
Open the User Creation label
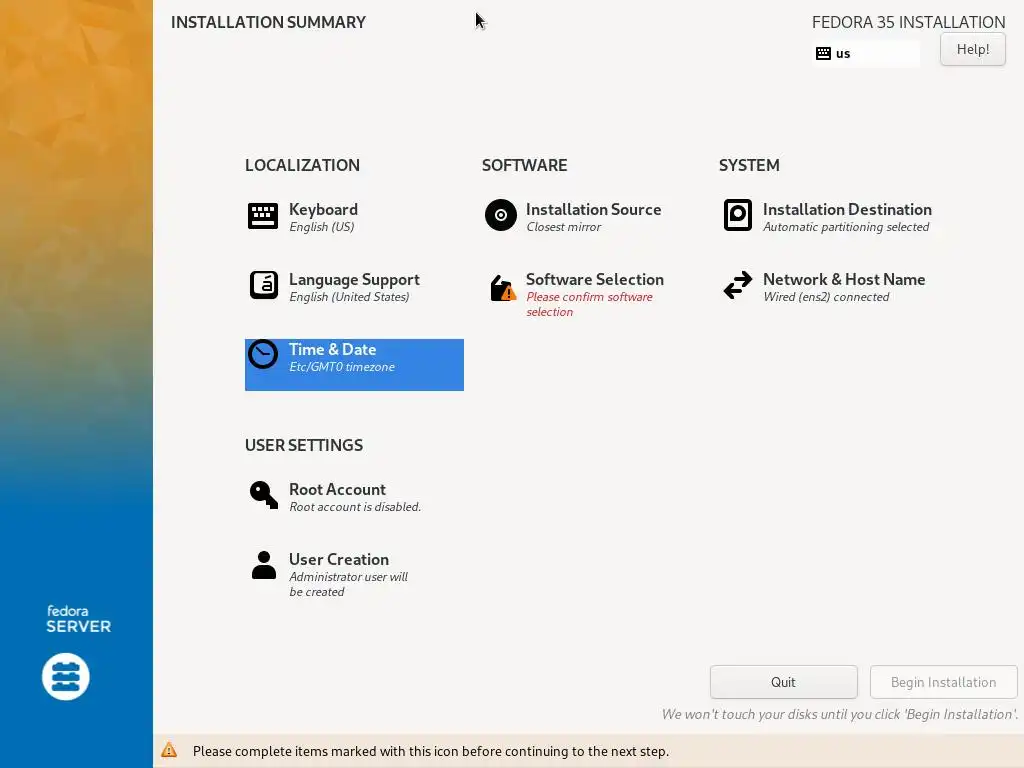(x=339, y=560)
